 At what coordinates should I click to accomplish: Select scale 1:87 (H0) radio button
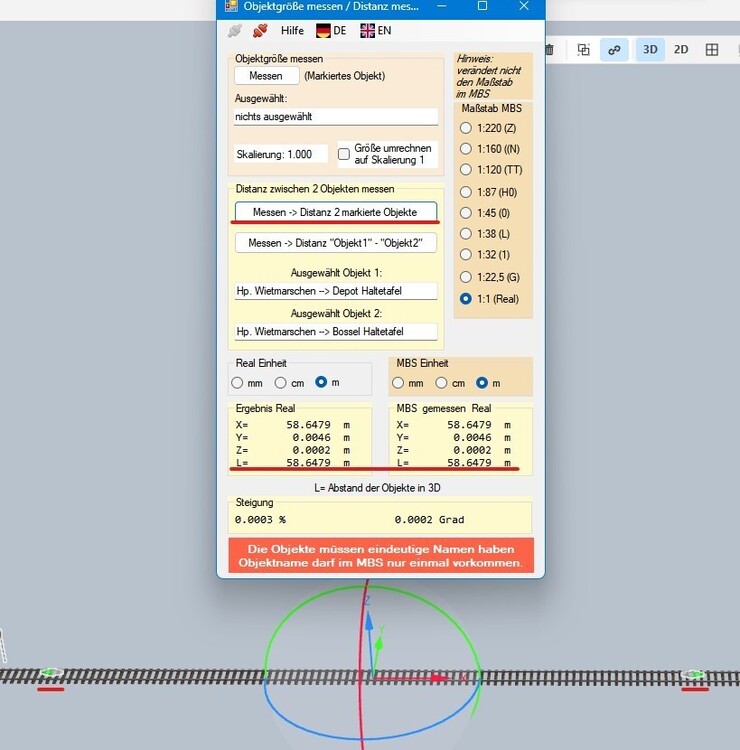pyautogui.click(x=466, y=192)
